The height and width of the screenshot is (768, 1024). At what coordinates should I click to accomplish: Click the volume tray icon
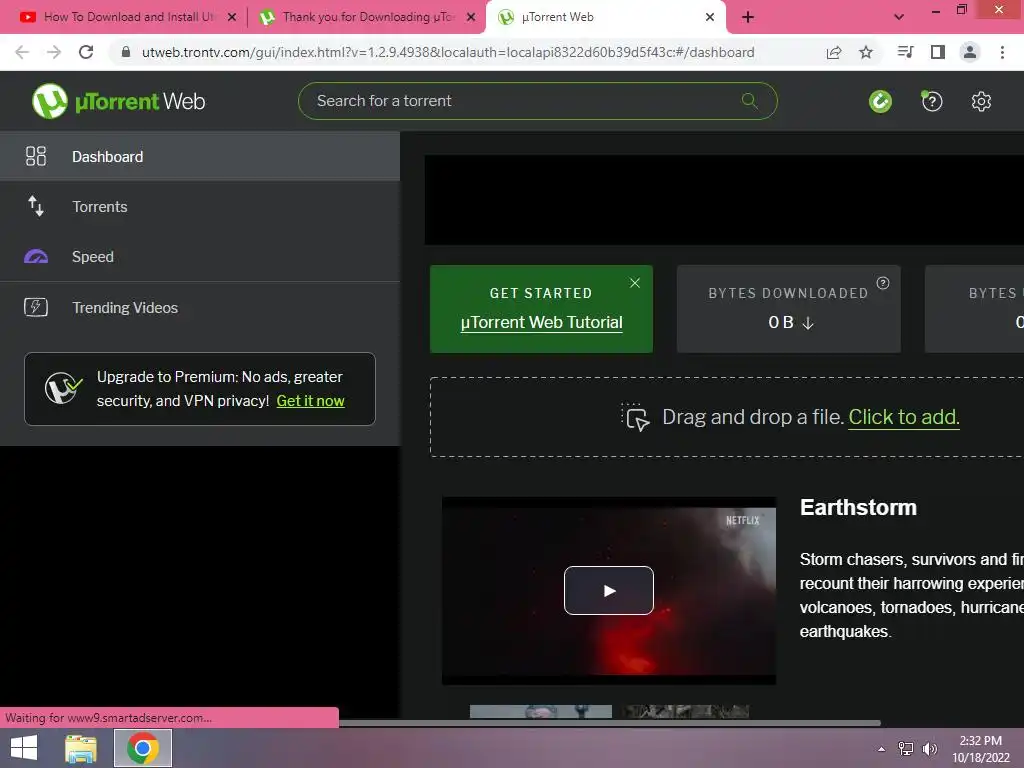pyautogui.click(x=929, y=749)
